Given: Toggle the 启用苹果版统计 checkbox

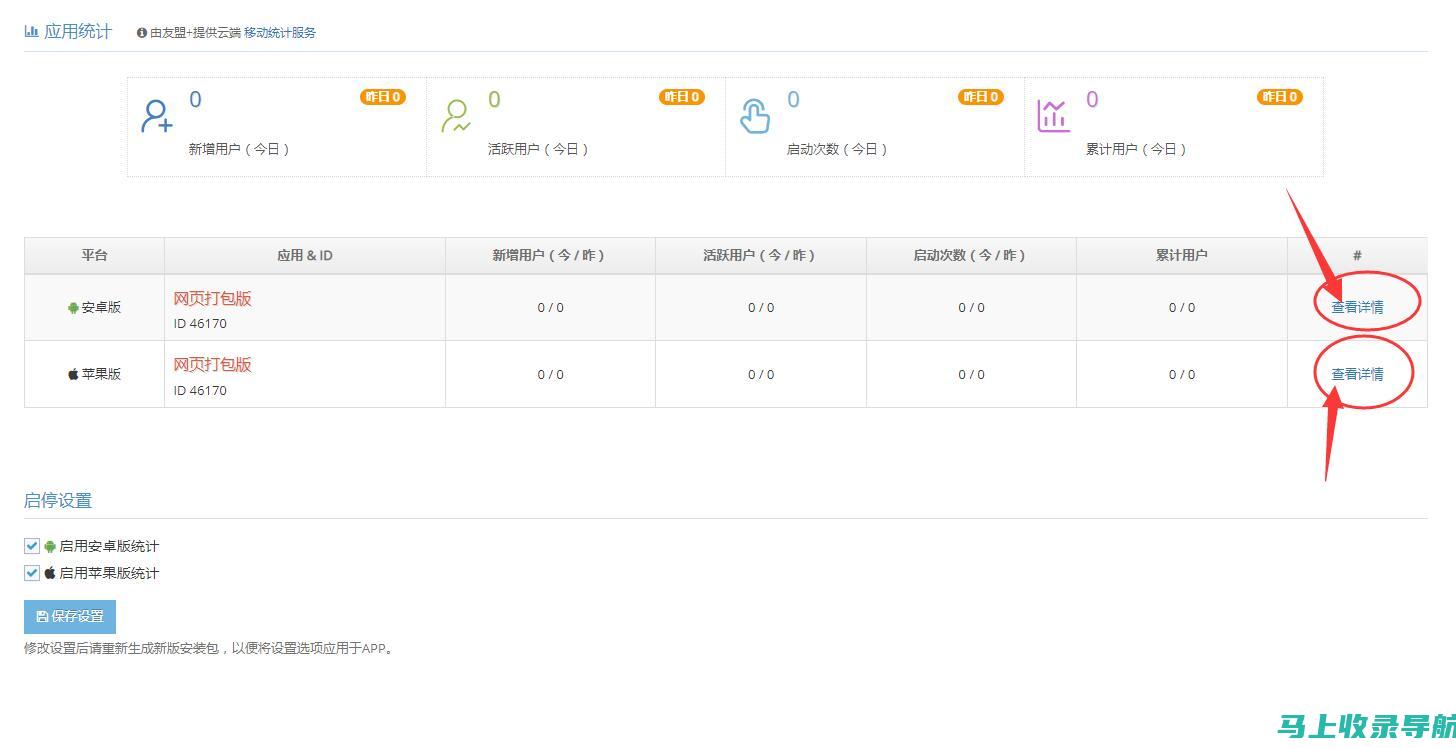Looking at the screenshot, I should tap(32, 573).
